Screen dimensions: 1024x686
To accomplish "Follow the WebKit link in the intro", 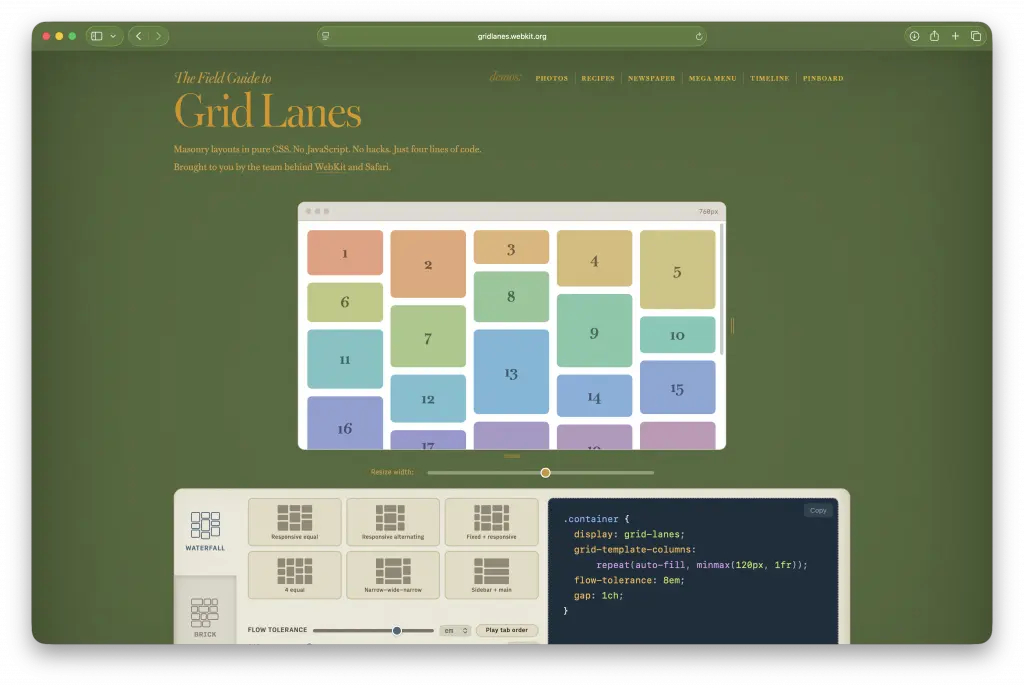I will pyautogui.click(x=330, y=167).
